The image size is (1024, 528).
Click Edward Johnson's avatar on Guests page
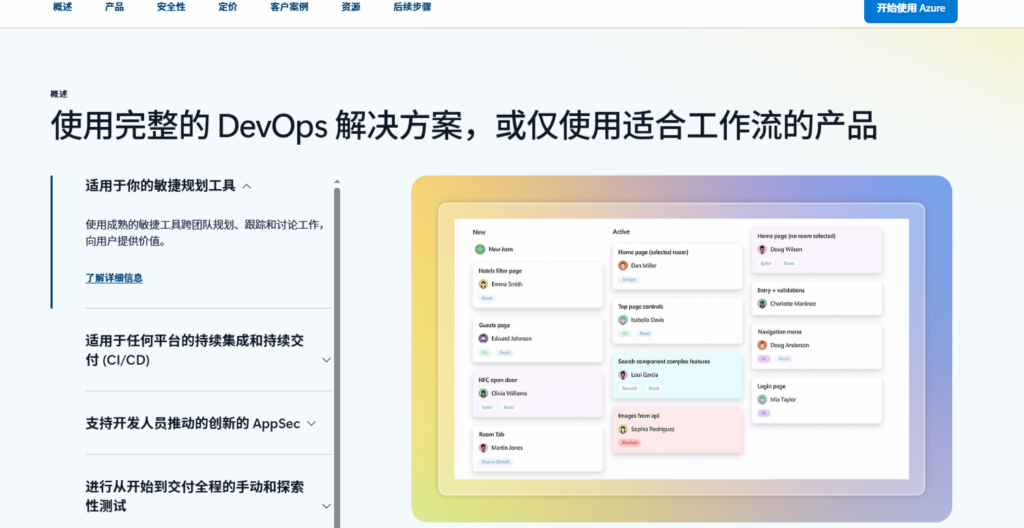click(x=483, y=338)
